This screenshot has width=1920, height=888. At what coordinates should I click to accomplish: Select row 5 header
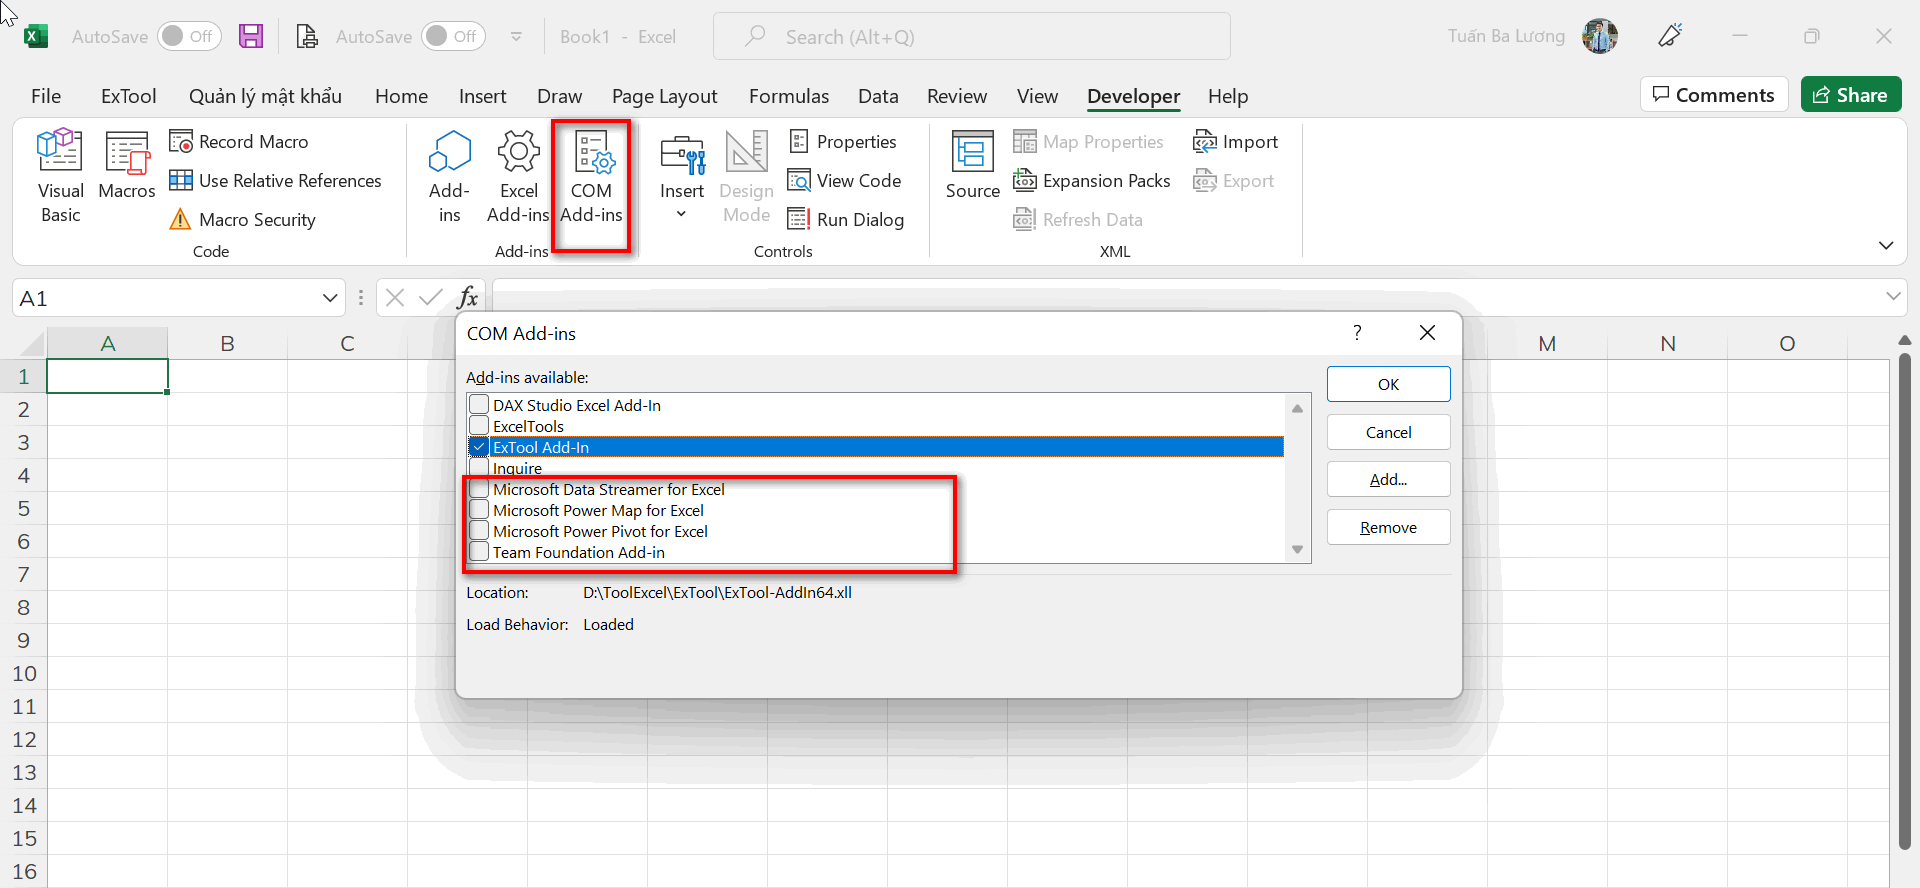24,508
